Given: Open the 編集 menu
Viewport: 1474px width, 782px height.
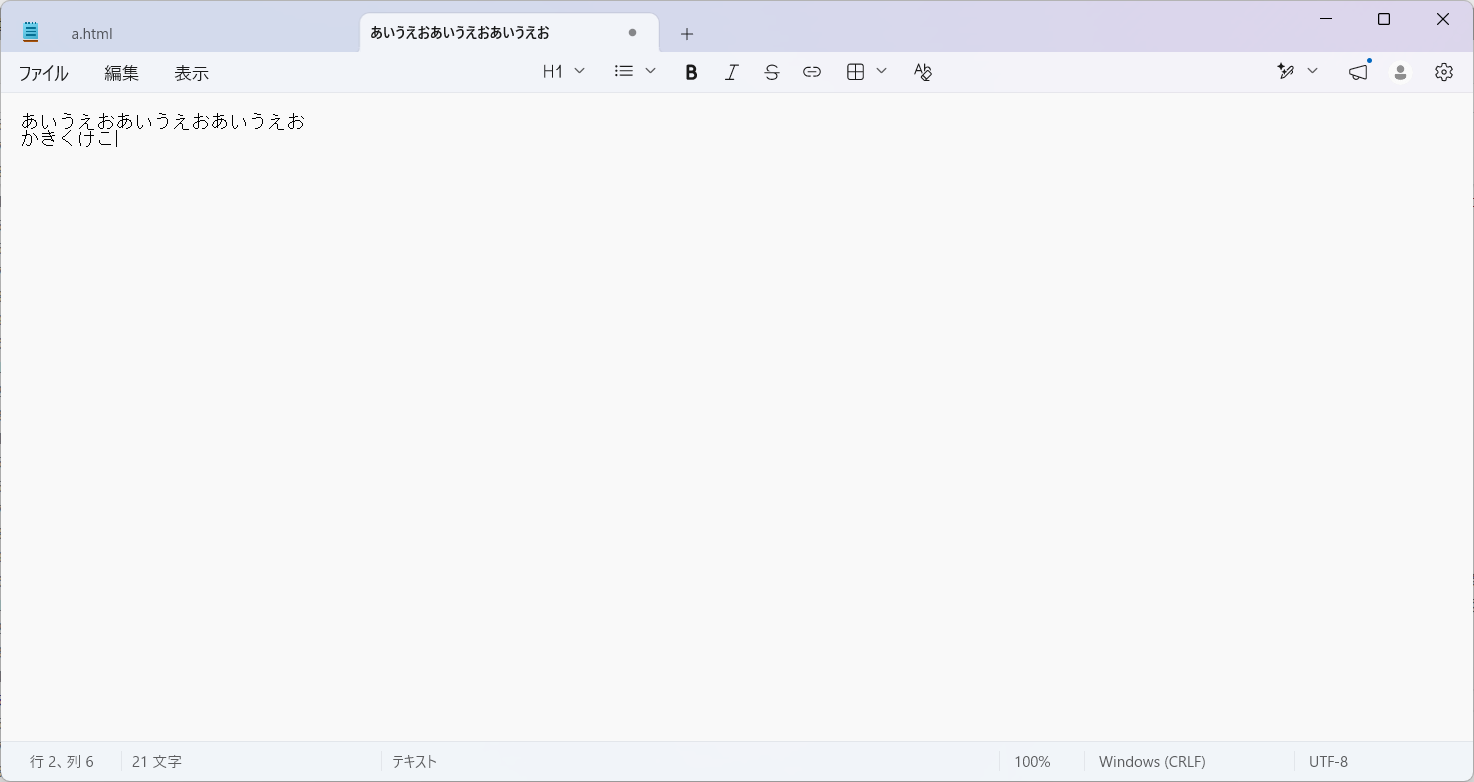Looking at the screenshot, I should tap(122, 73).
